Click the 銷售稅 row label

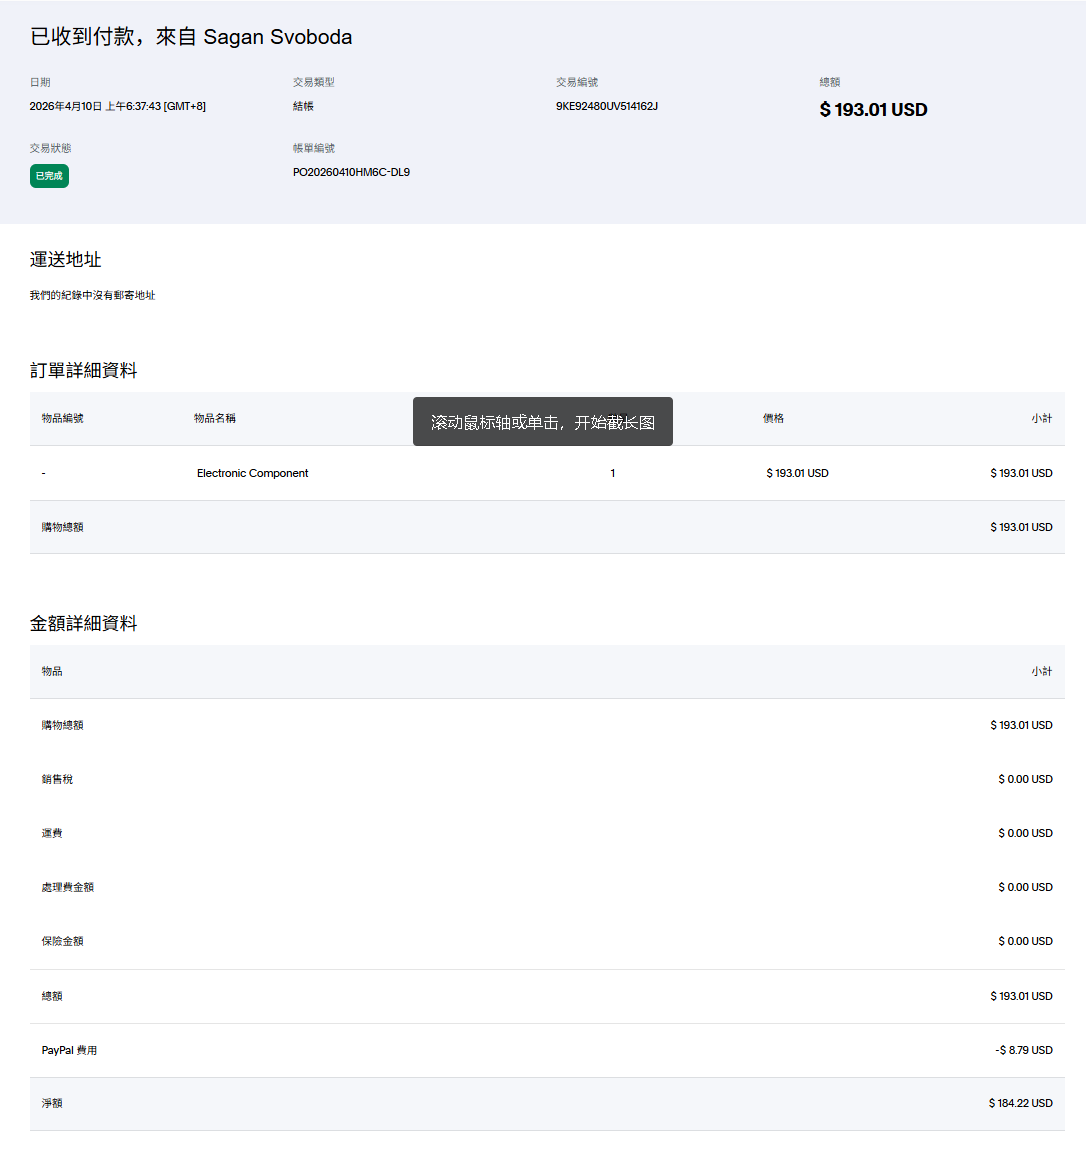[57, 779]
